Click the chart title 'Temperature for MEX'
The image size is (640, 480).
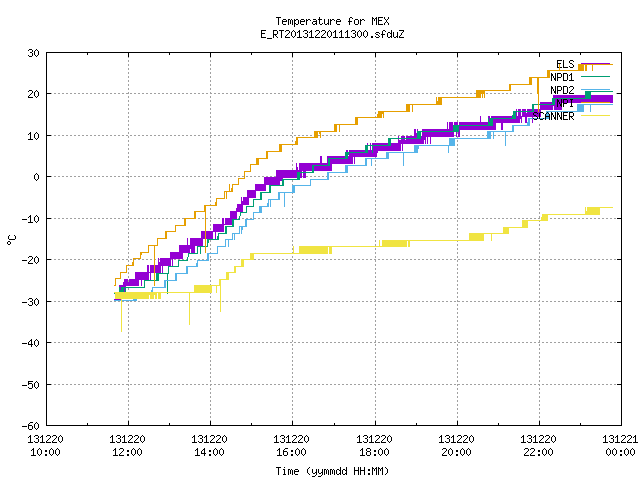(332, 21)
